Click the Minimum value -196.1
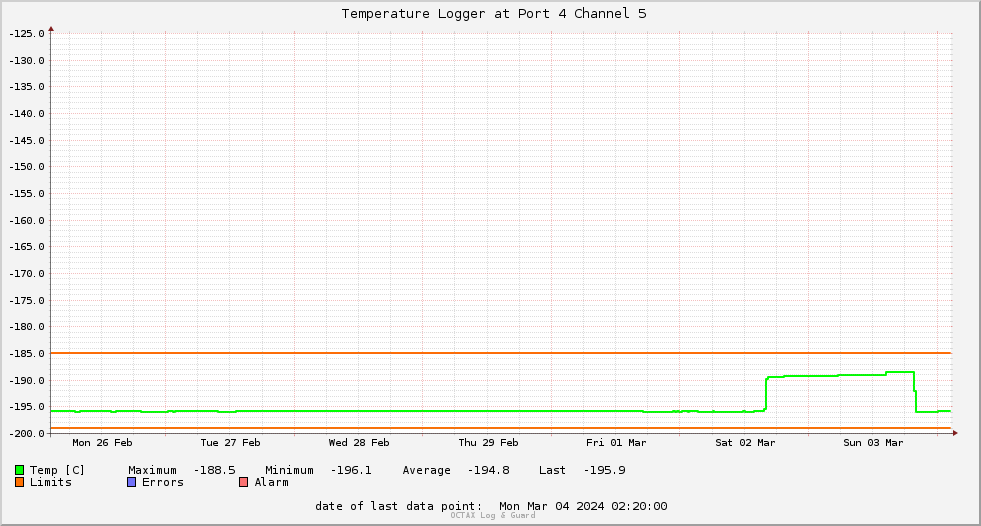981x526 pixels. click(351, 470)
